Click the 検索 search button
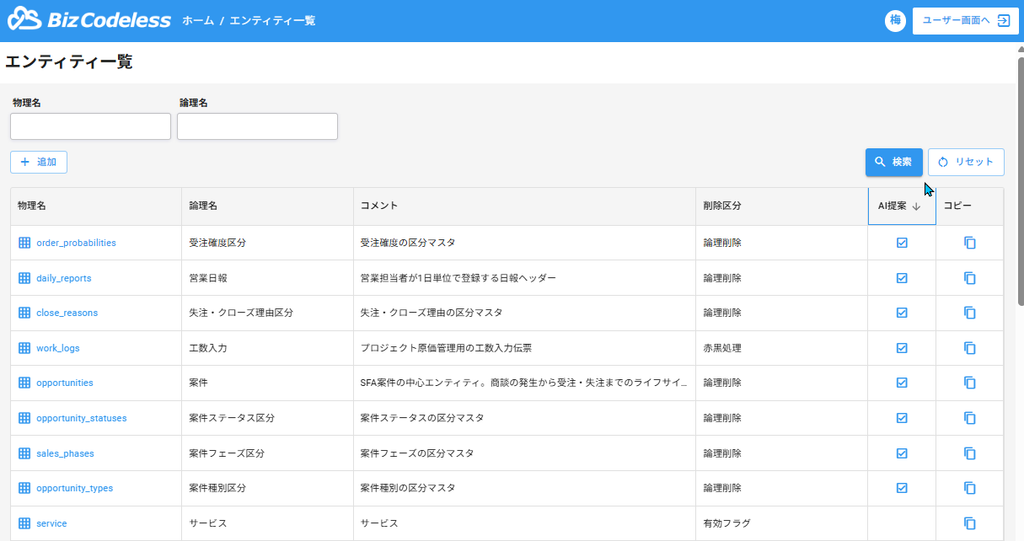Image resolution: width=1024 pixels, height=541 pixels. click(x=894, y=162)
